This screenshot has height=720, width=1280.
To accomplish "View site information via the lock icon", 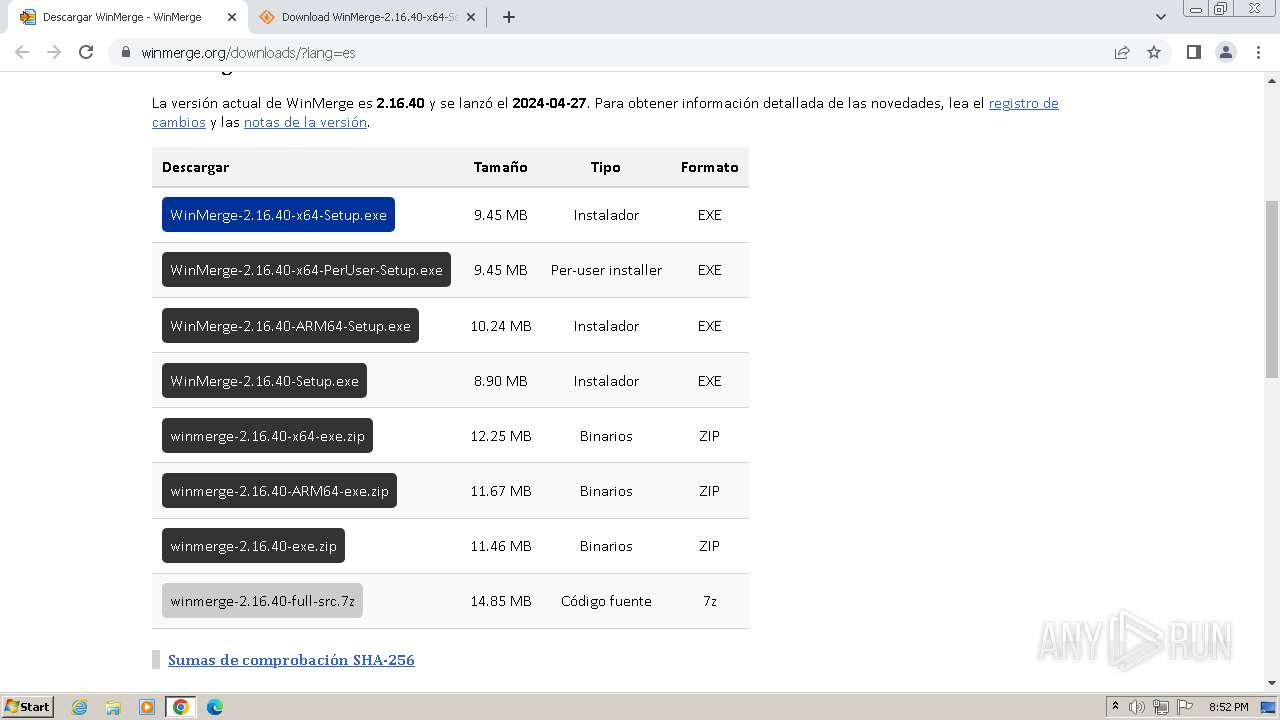I will [x=125, y=52].
